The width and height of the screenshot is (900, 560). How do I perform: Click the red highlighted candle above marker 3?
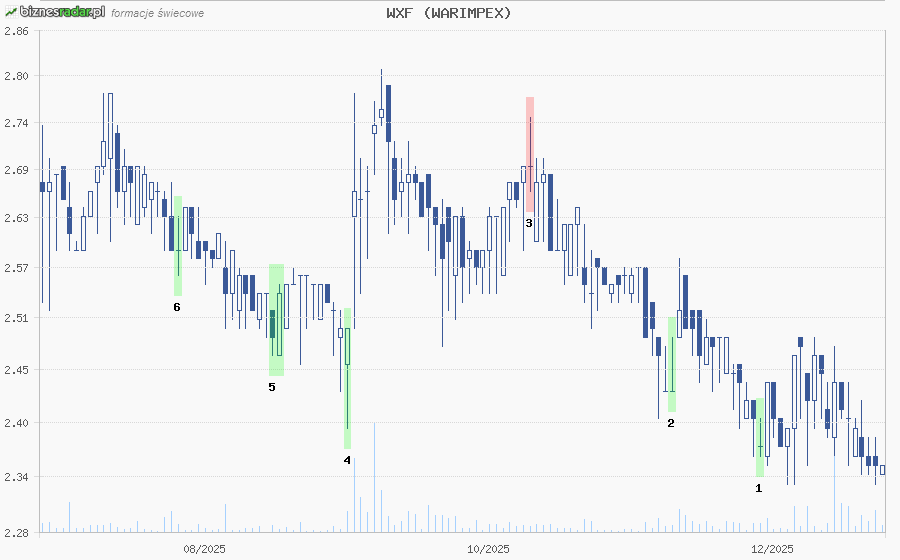(530, 154)
